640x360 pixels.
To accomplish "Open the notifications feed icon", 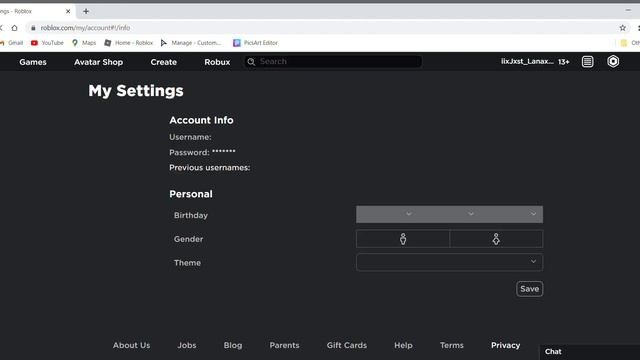I will point(587,62).
